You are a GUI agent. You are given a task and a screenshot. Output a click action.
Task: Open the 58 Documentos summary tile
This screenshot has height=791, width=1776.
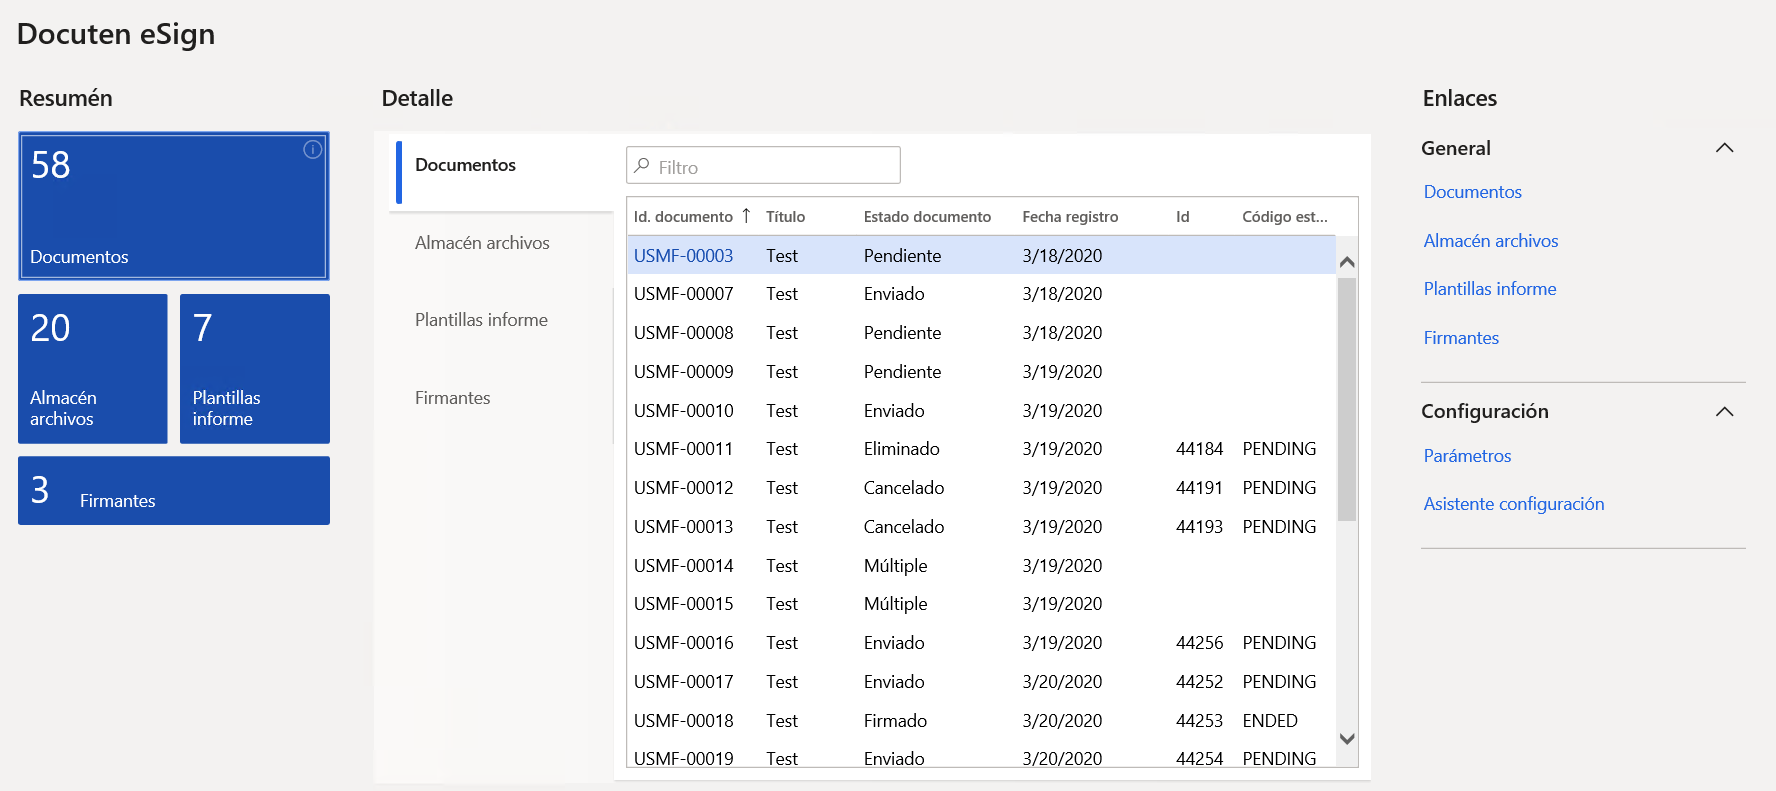click(174, 206)
